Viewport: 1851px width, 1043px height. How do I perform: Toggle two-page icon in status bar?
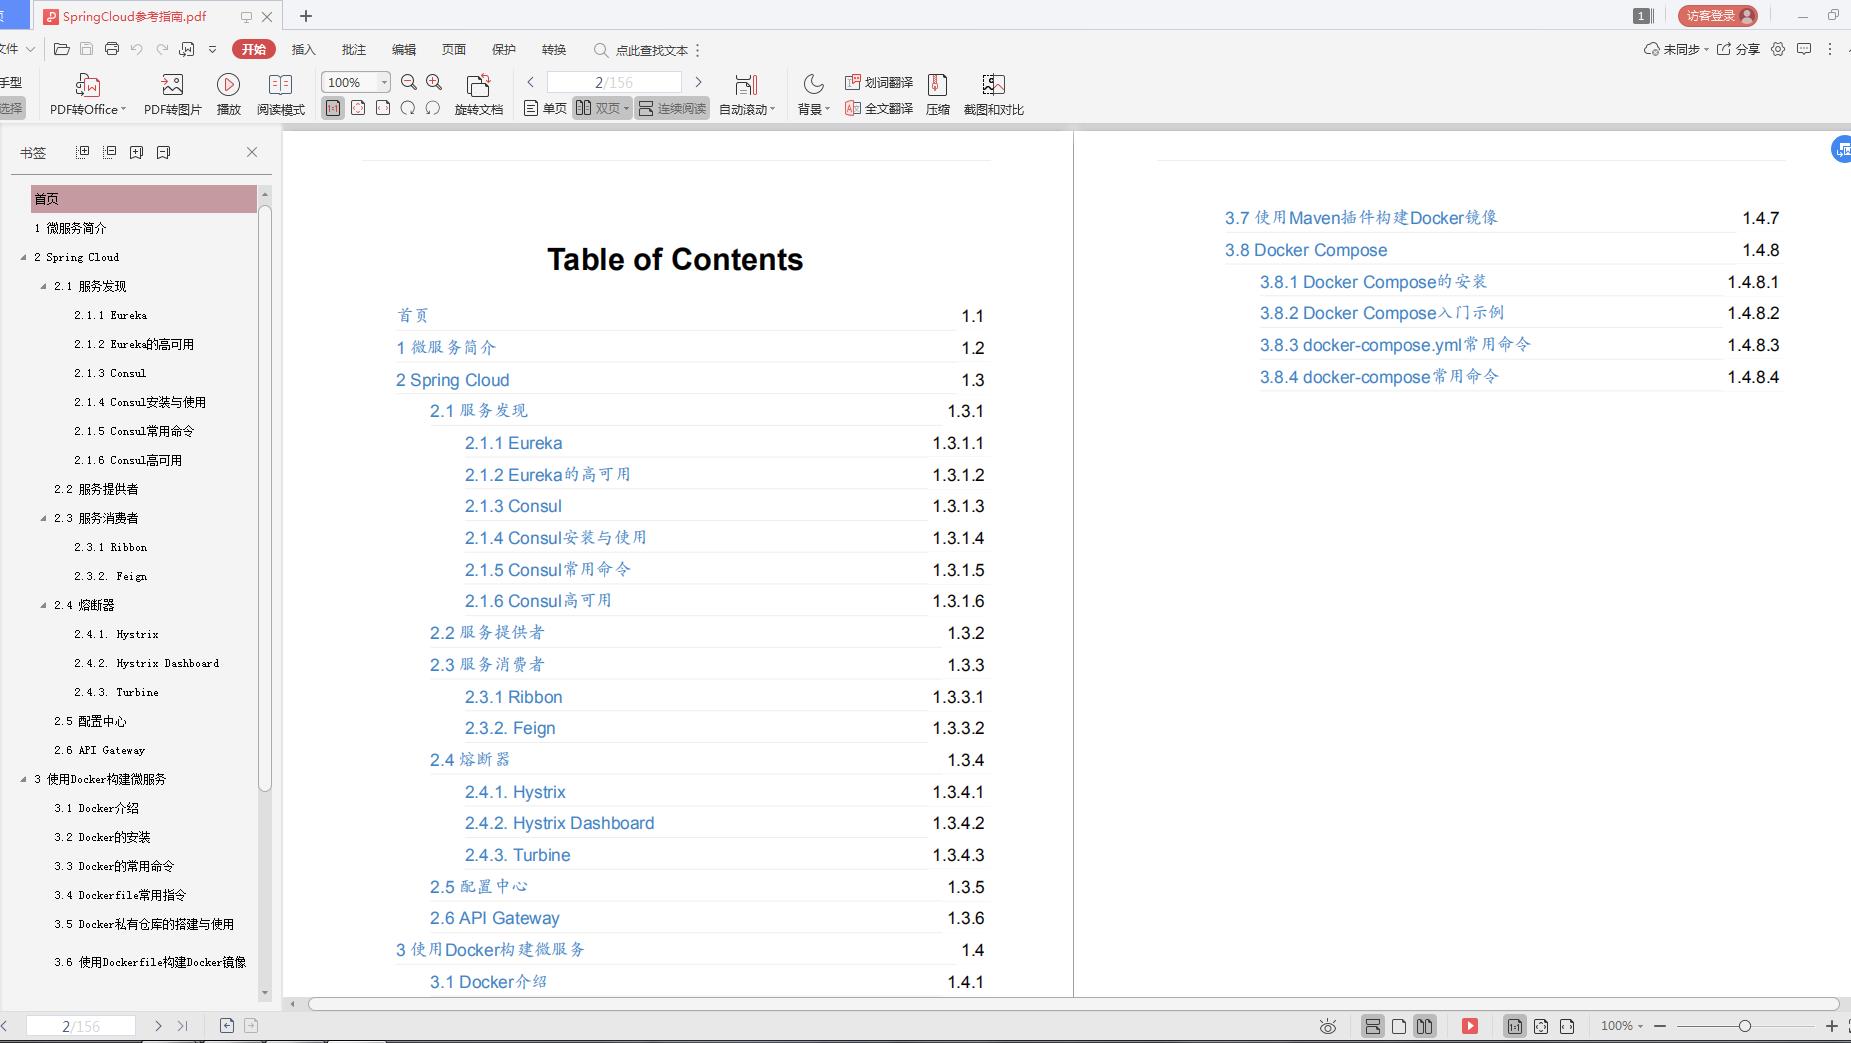click(x=1425, y=1026)
